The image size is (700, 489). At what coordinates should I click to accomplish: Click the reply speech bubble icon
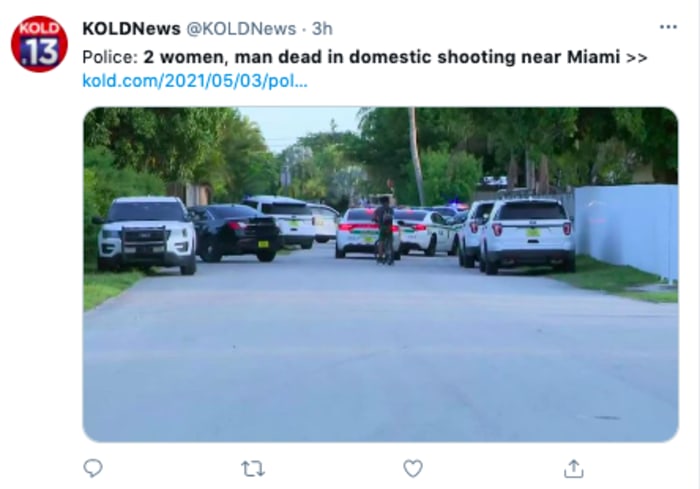click(93, 468)
